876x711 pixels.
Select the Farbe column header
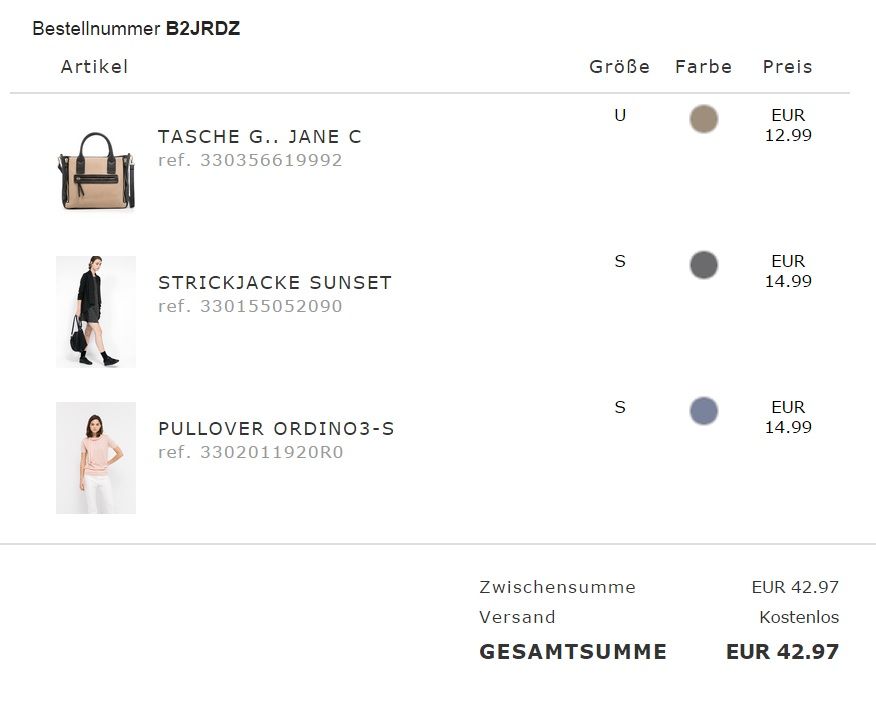coord(704,67)
